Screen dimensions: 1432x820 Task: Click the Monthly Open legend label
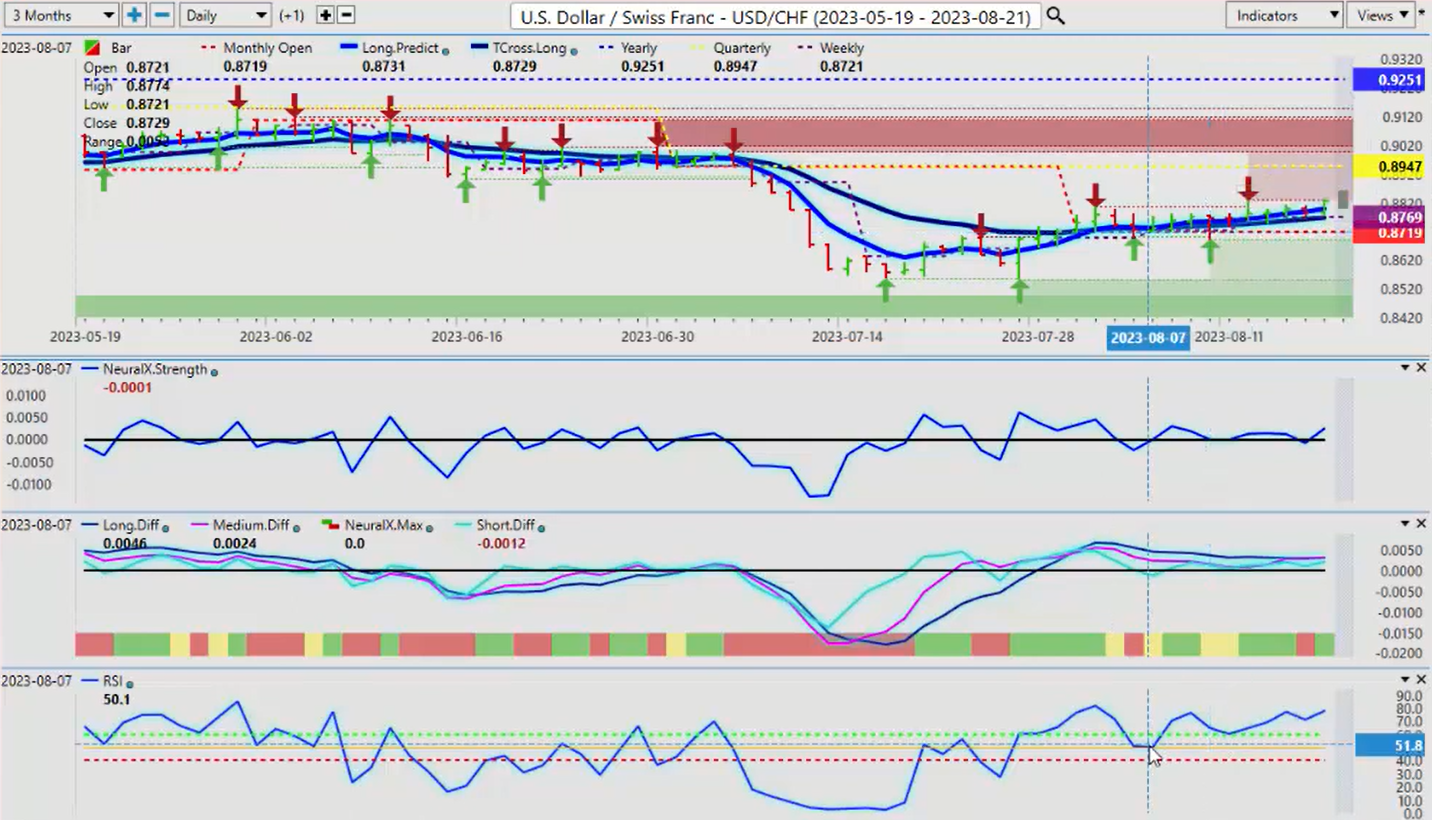click(x=267, y=48)
